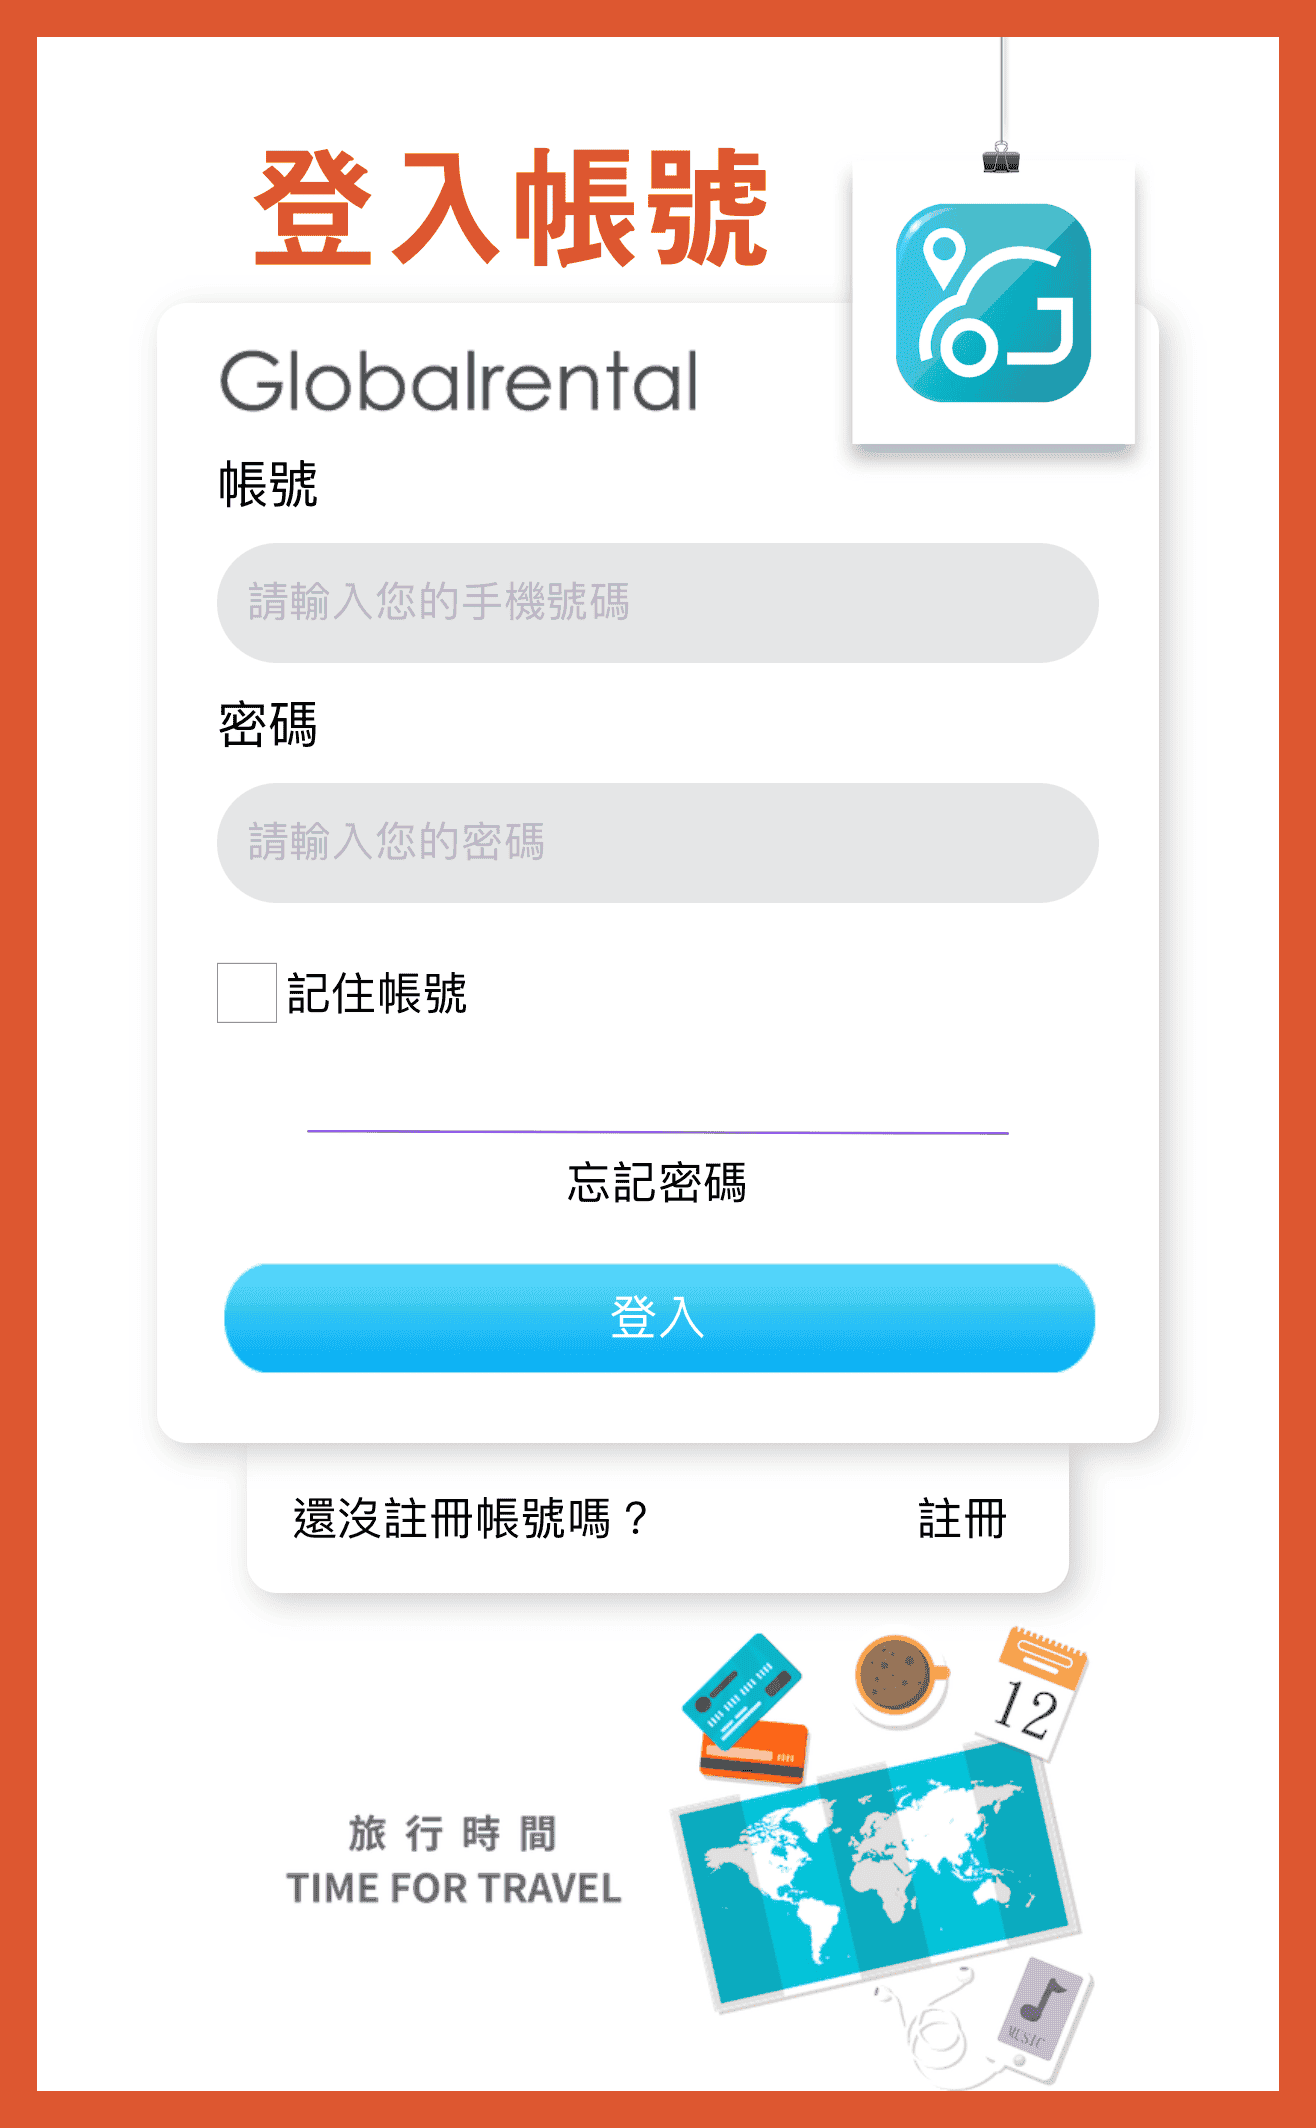Viewport: 1316px width, 2128px height.
Task: Click the teal credit card illustration
Action: click(741, 1690)
